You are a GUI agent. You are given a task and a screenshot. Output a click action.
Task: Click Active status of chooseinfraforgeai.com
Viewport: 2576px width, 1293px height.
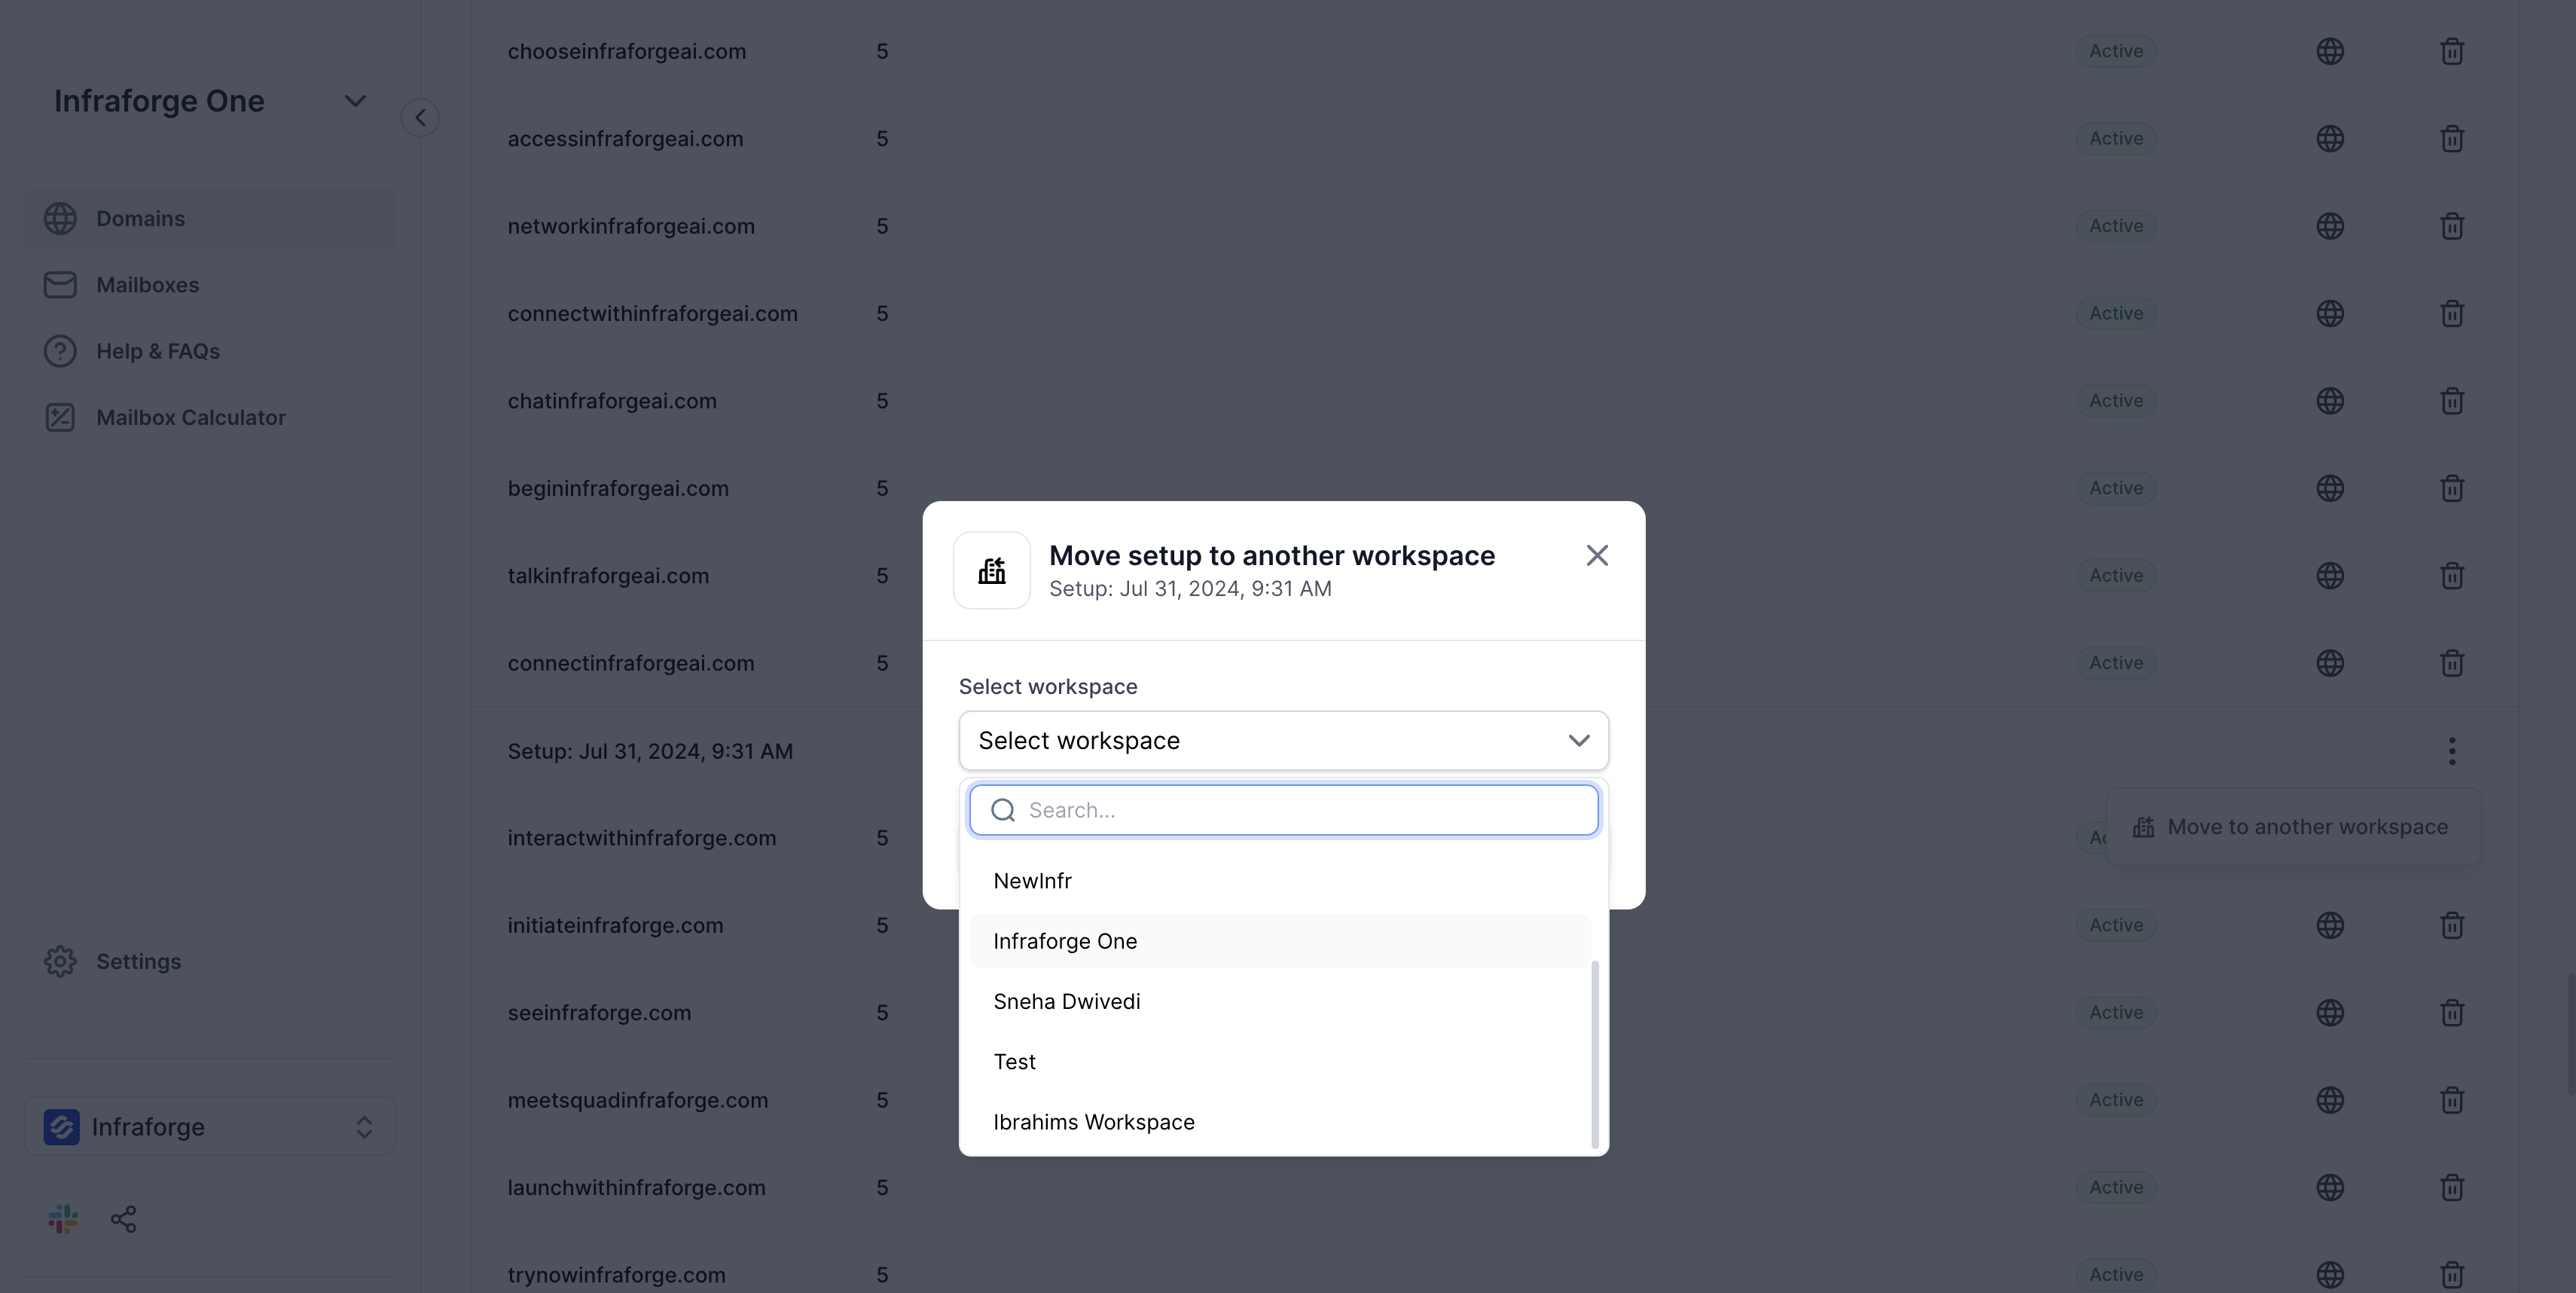2116,51
